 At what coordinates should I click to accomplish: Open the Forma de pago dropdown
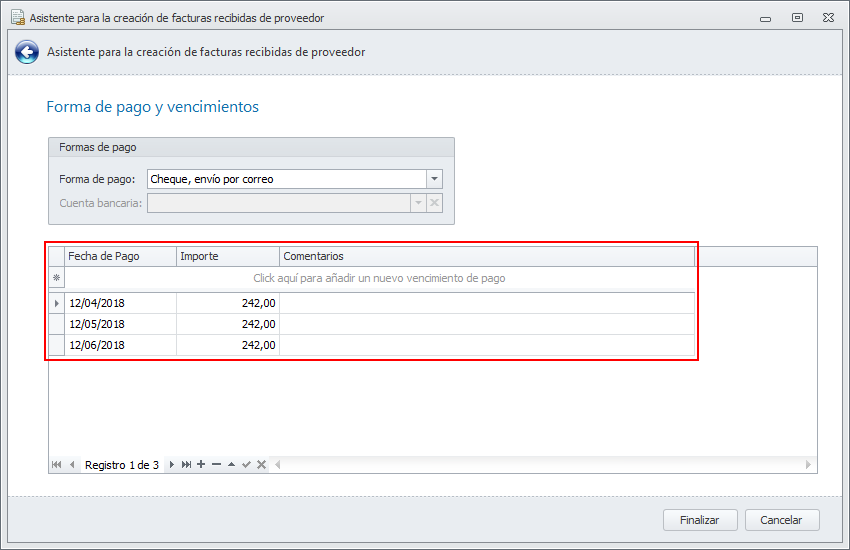click(434, 179)
